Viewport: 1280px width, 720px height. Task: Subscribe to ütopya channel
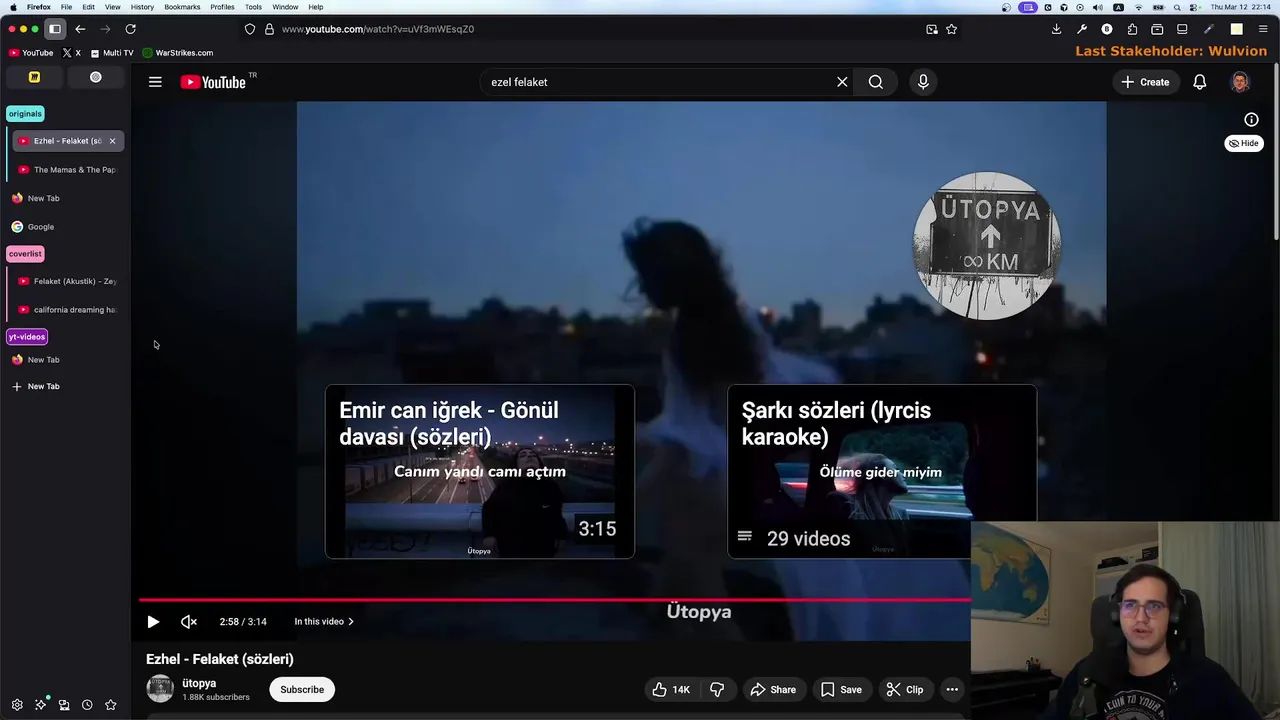tap(302, 689)
